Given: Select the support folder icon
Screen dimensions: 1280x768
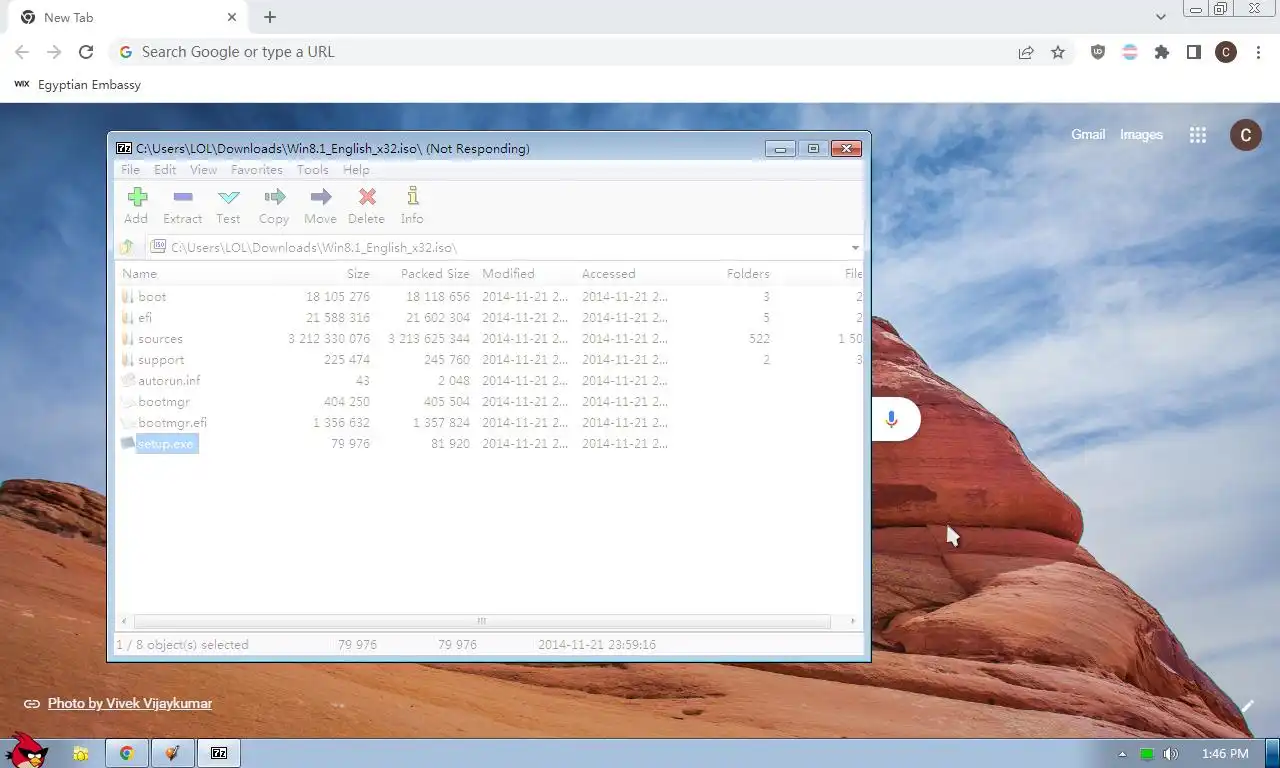Looking at the screenshot, I should pyautogui.click(x=127, y=359).
